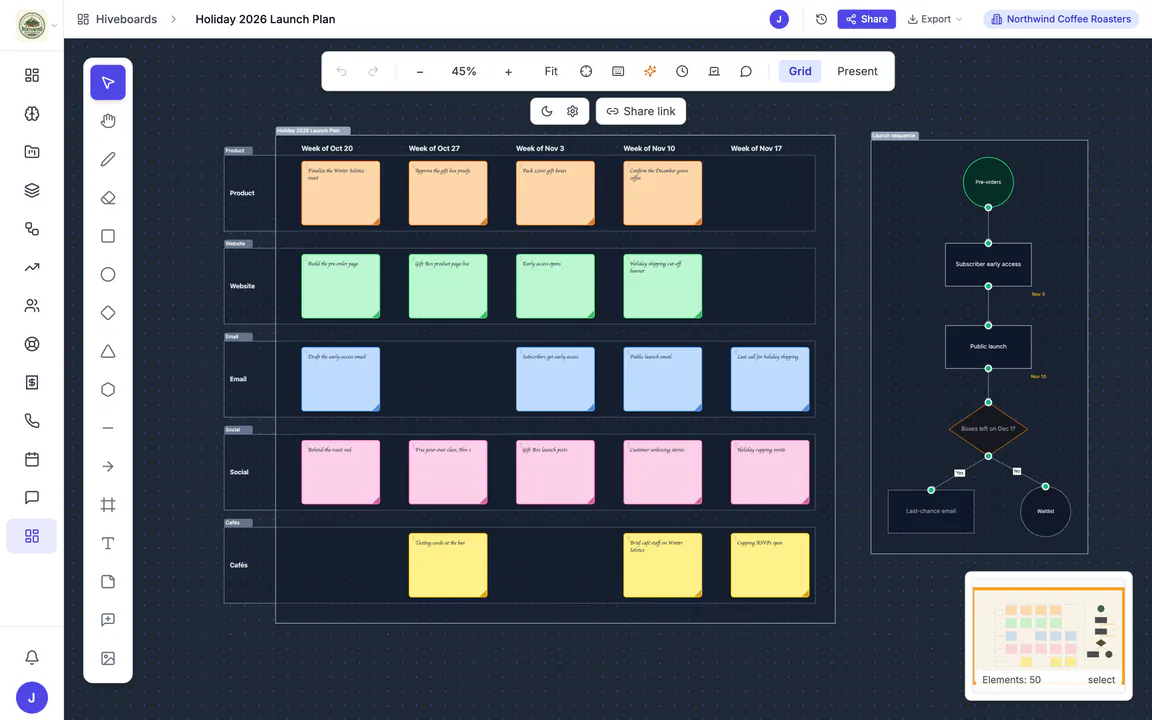Select the 'Early access opens' green sticky note
The width and height of the screenshot is (1152, 720).
[x=555, y=286]
